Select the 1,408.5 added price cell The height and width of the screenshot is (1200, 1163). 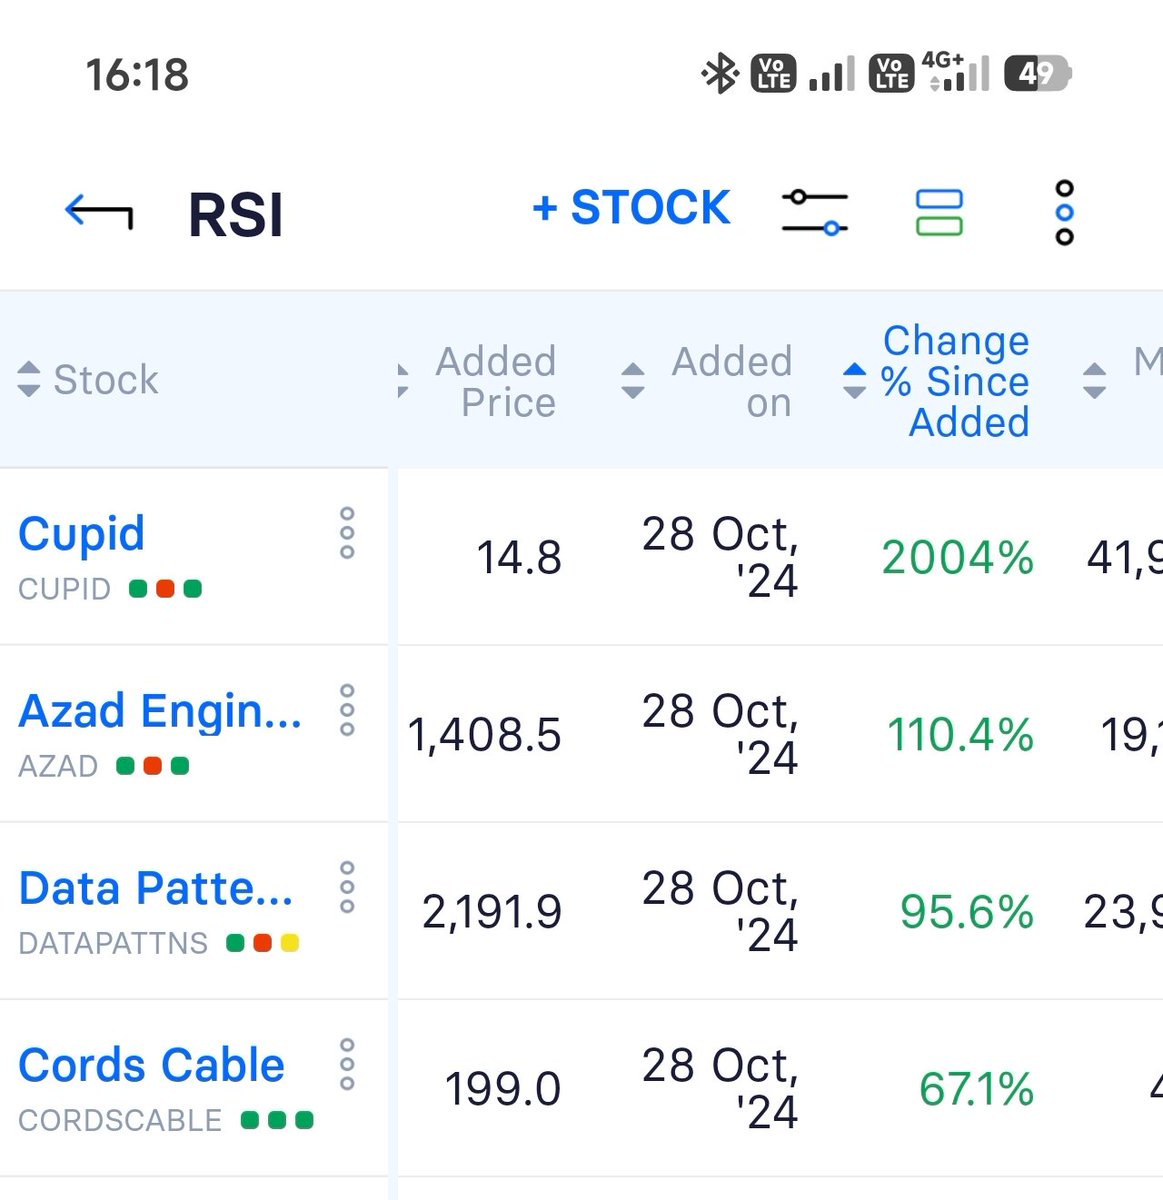pyautogui.click(x=484, y=735)
